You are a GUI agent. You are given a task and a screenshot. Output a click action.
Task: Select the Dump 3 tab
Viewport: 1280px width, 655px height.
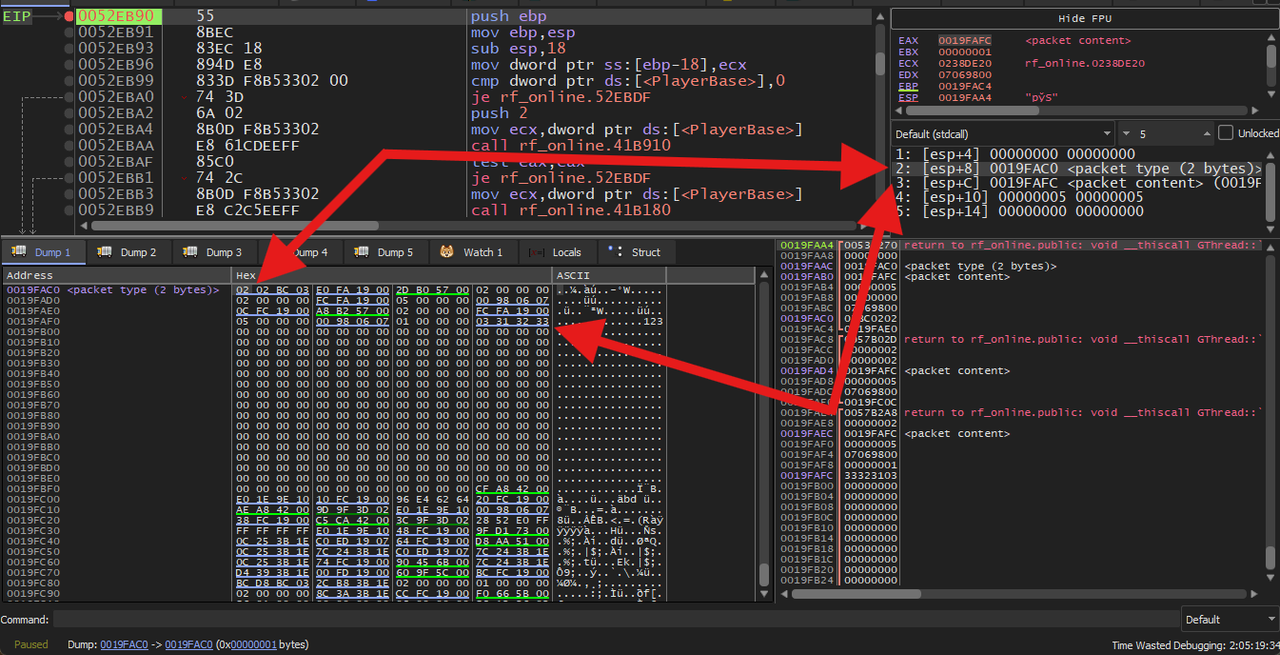click(214, 252)
